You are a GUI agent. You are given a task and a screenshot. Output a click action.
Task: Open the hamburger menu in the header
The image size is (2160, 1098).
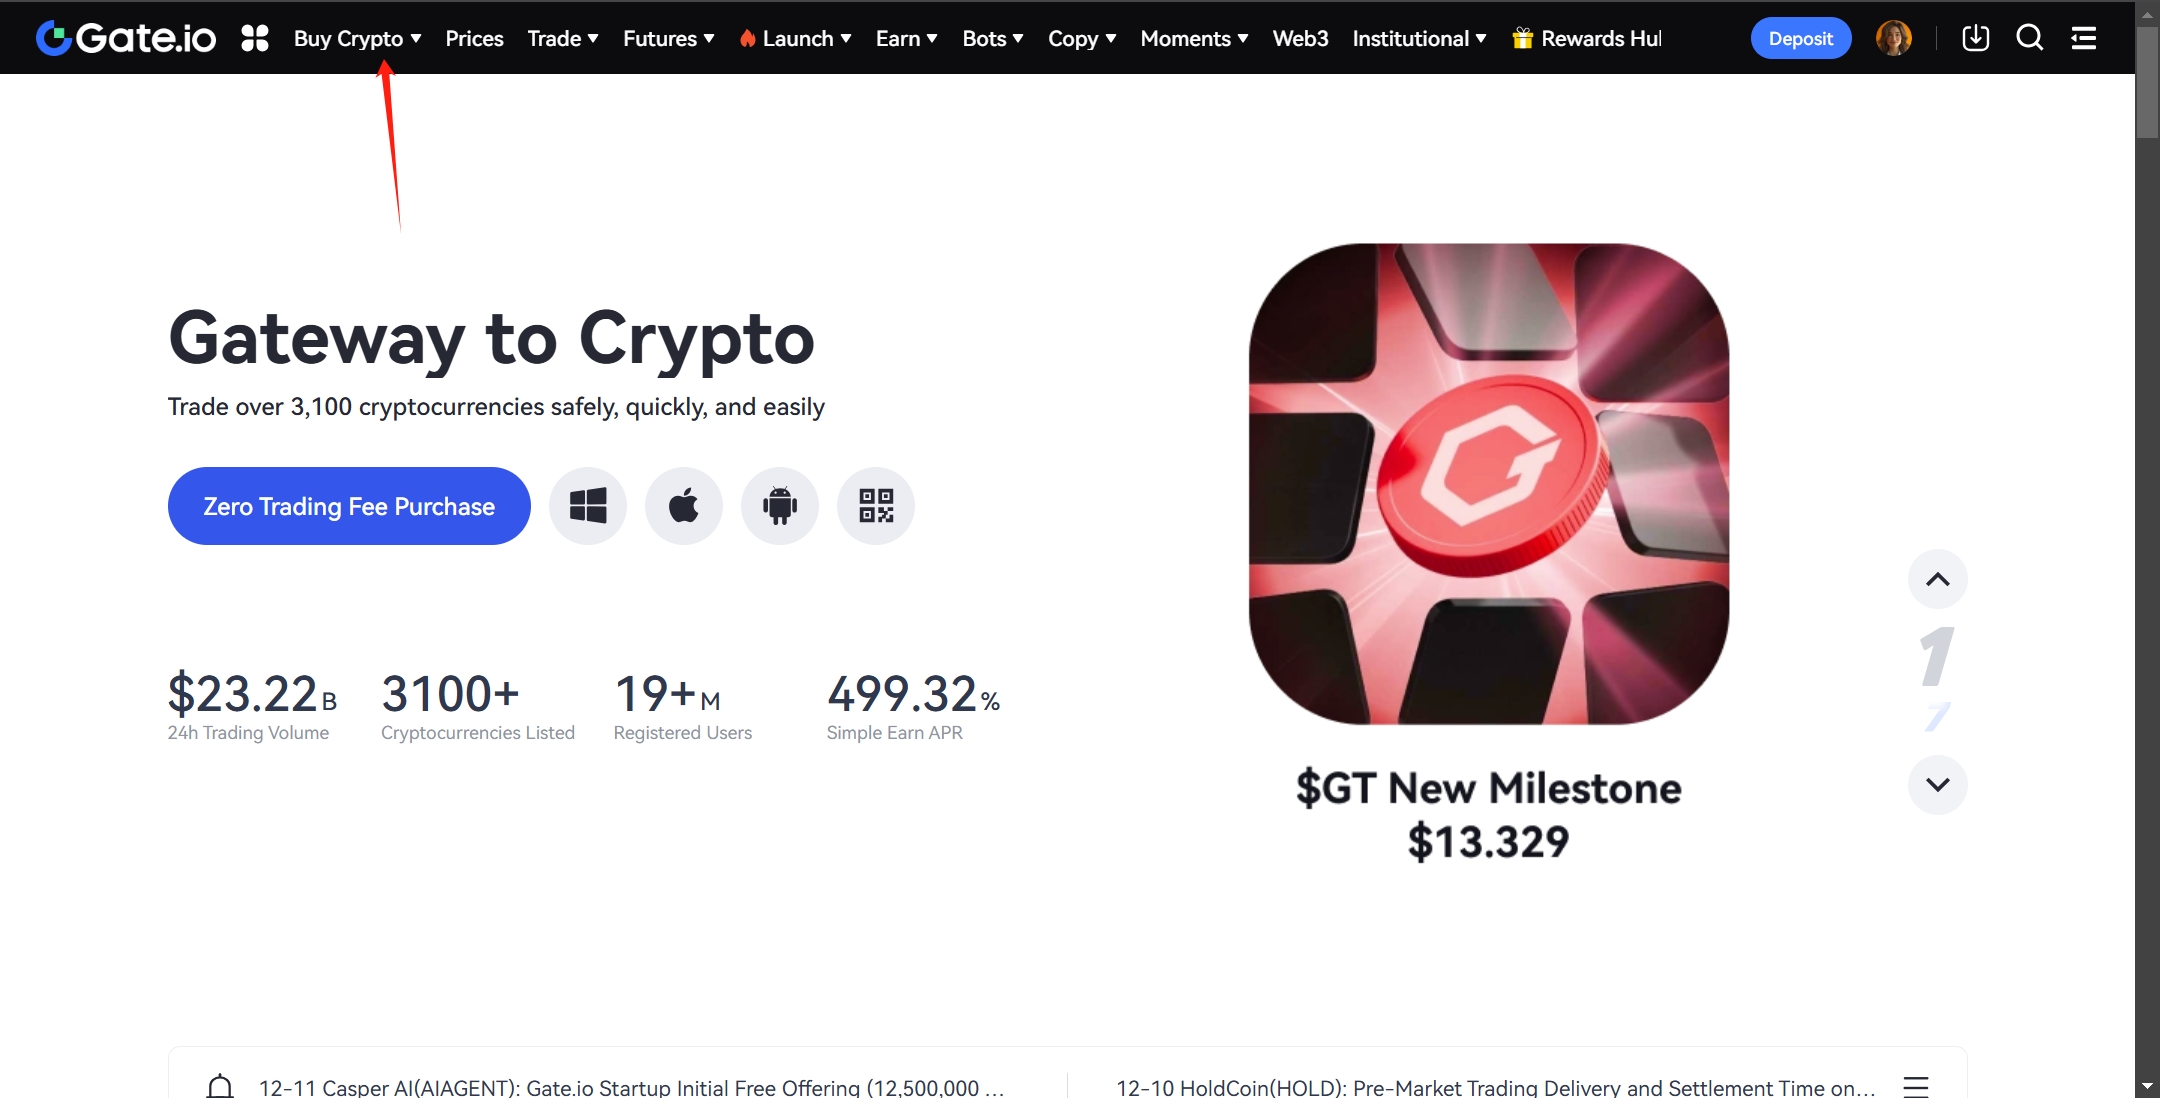coord(2084,38)
